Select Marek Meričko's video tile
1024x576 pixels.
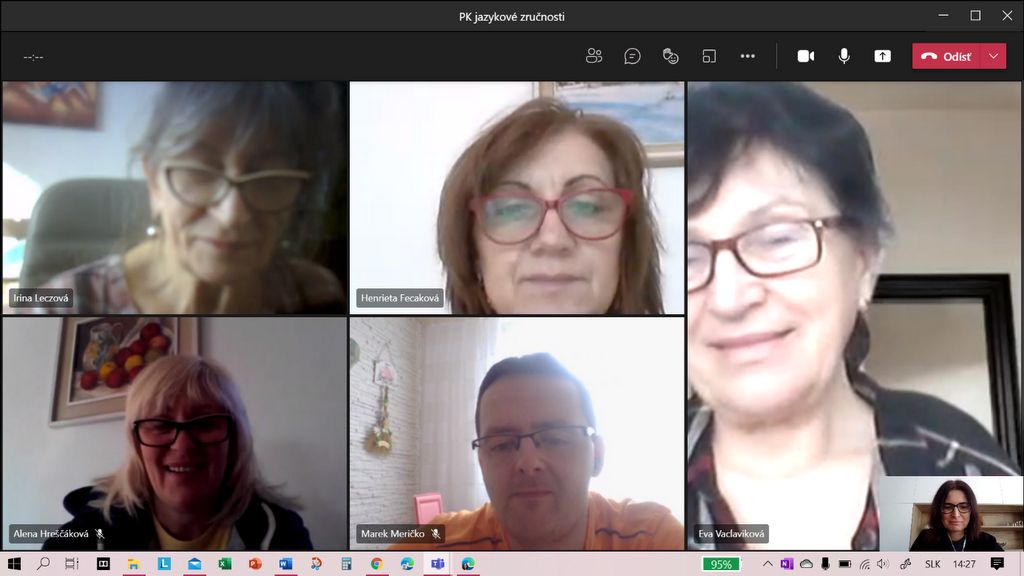(x=517, y=434)
